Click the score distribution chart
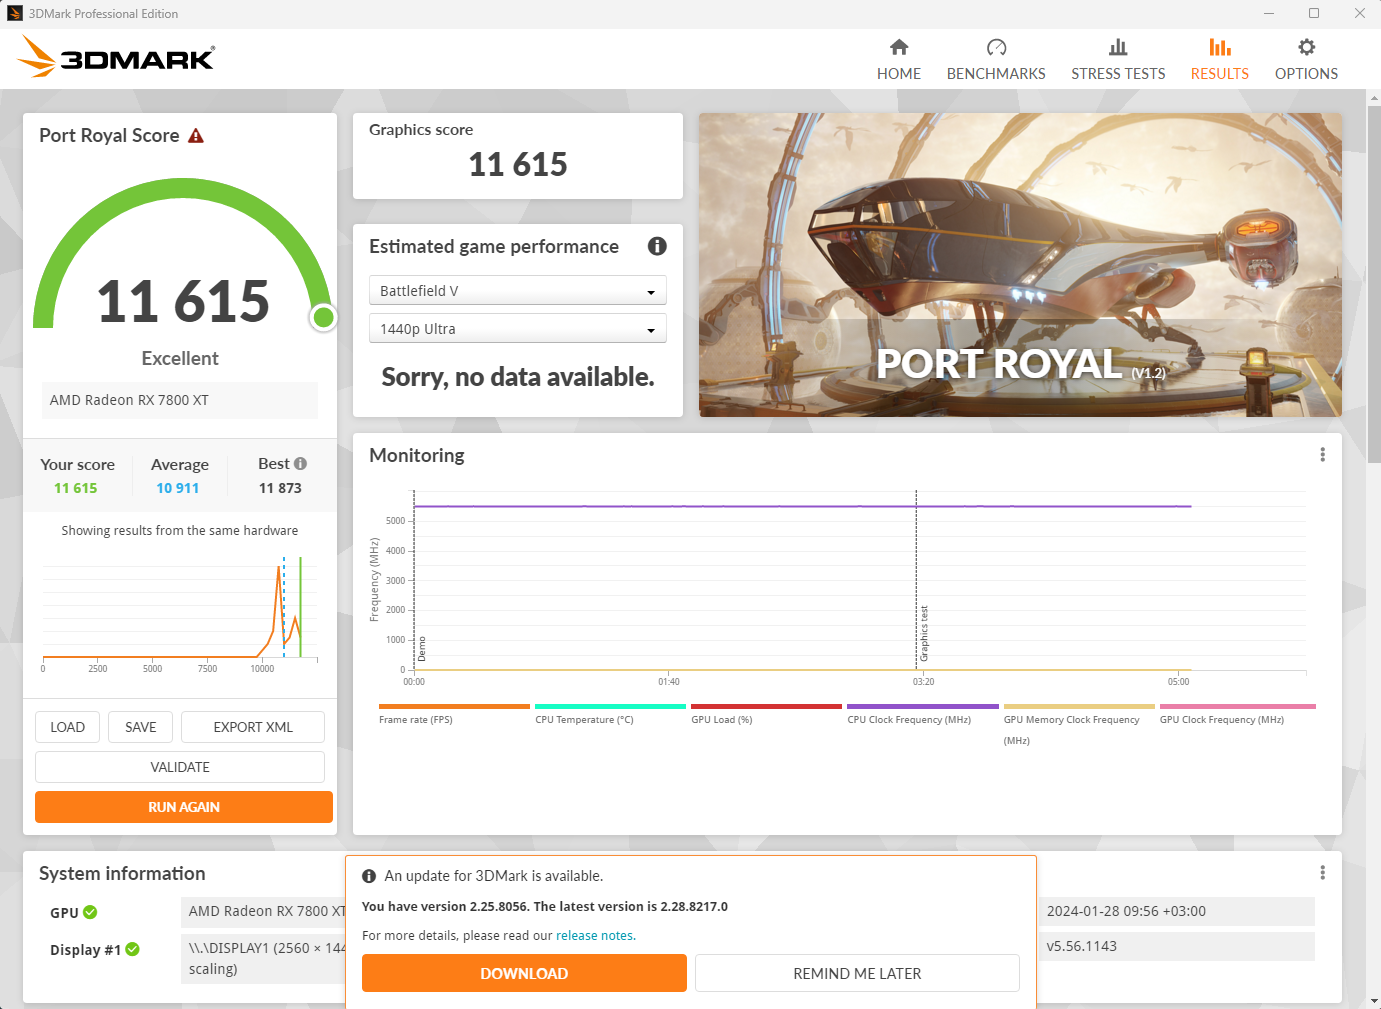 (180, 612)
